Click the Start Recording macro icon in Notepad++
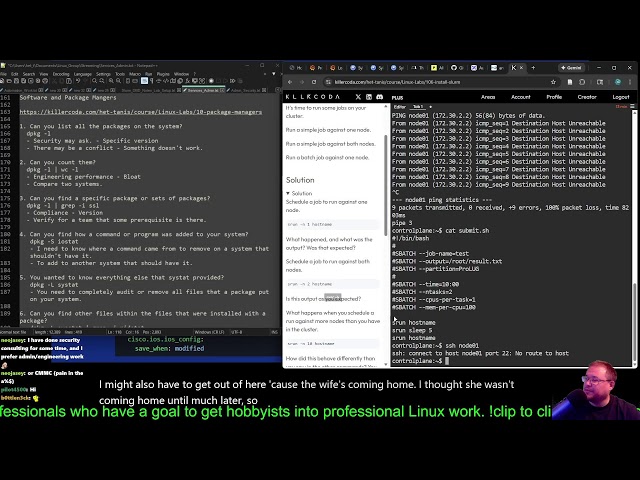The height and width of the screenshot is (480, 640). click(211, 81)
